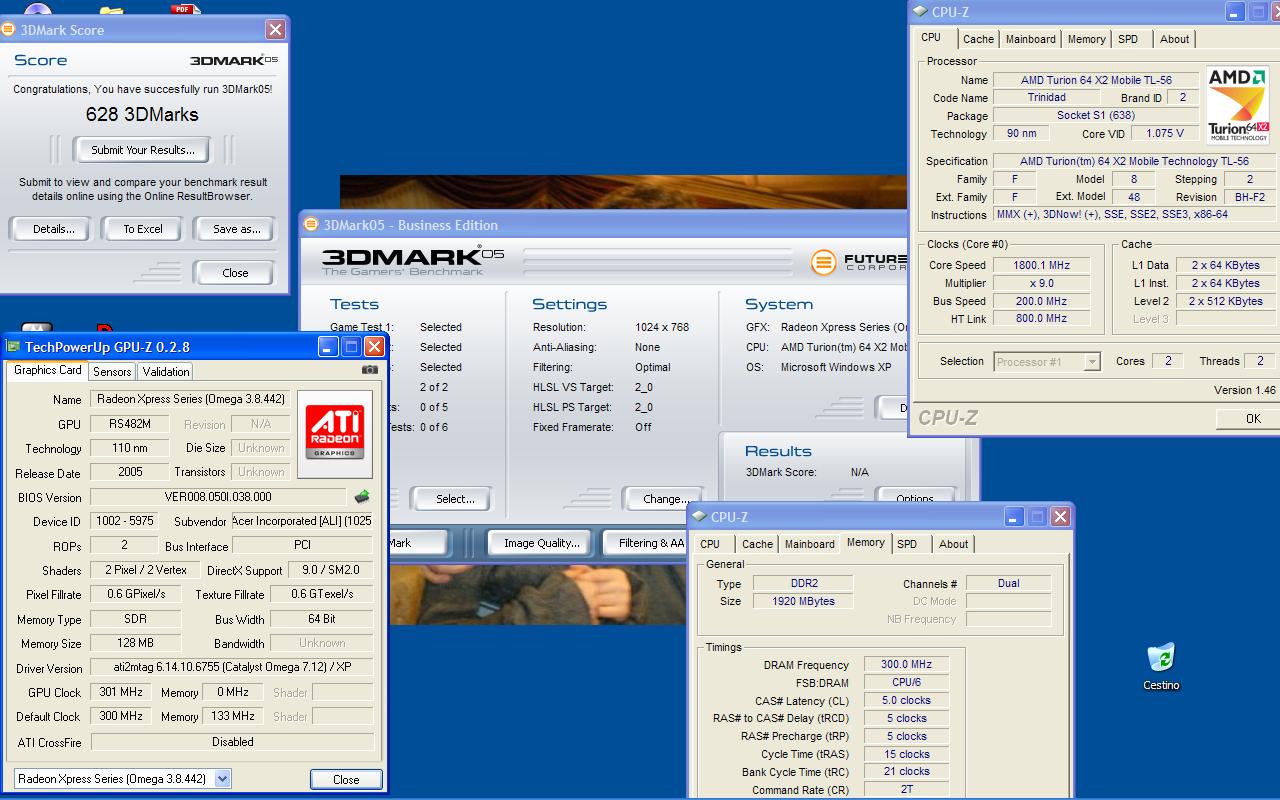Click the Close button in GPU-Z

[x=346, y=779]
